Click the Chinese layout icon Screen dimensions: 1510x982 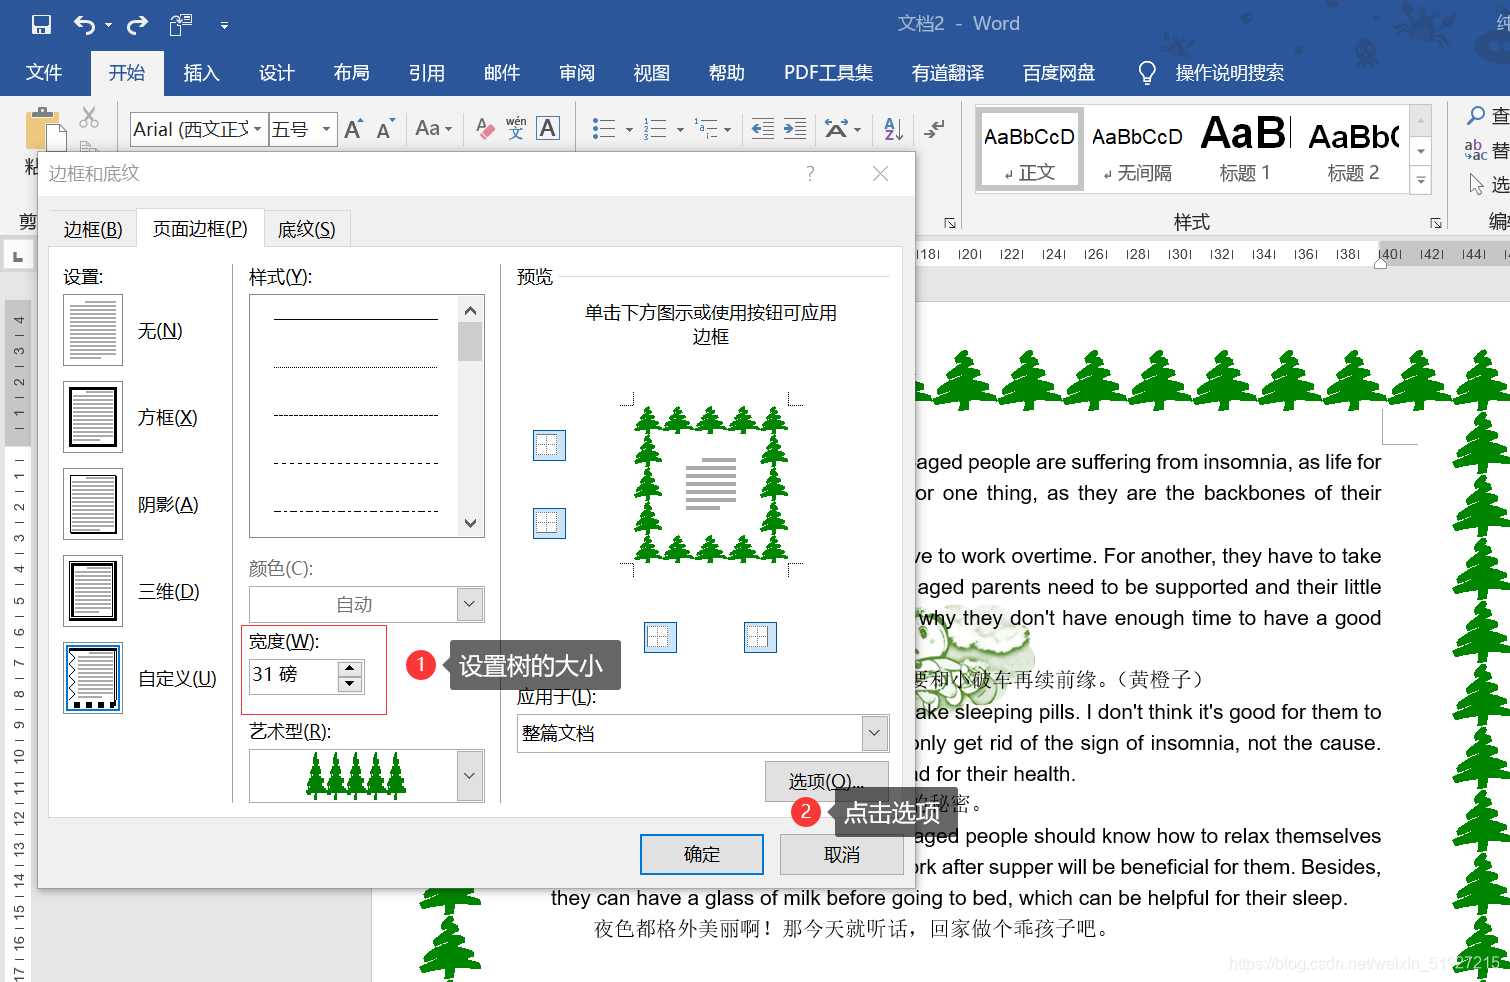coord(836,128)
